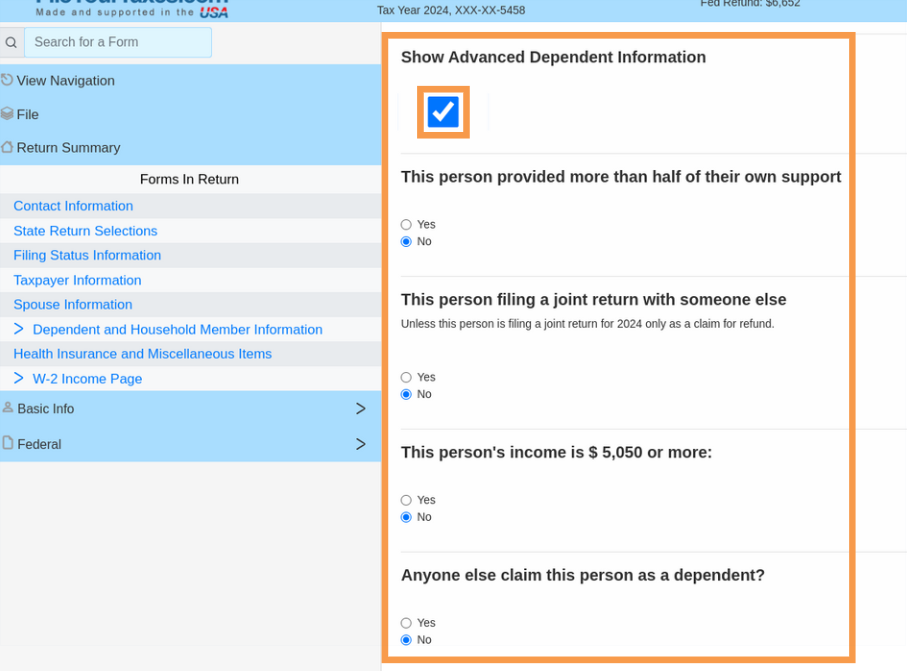Open Dependent and Household Member Information link
The height and width of the screenshot is (671, 907).
point(178,329)
